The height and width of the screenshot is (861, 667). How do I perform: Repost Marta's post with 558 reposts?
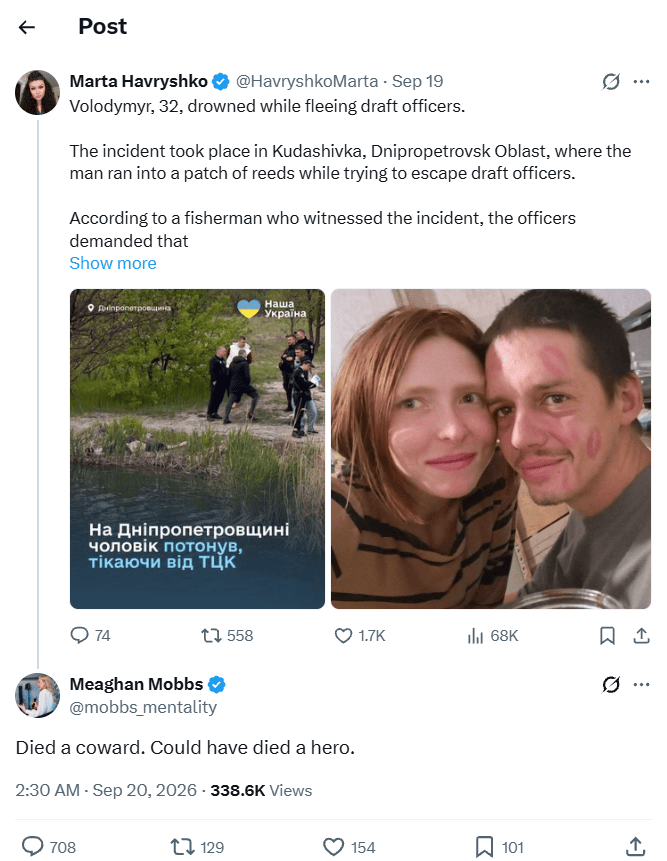227,635
